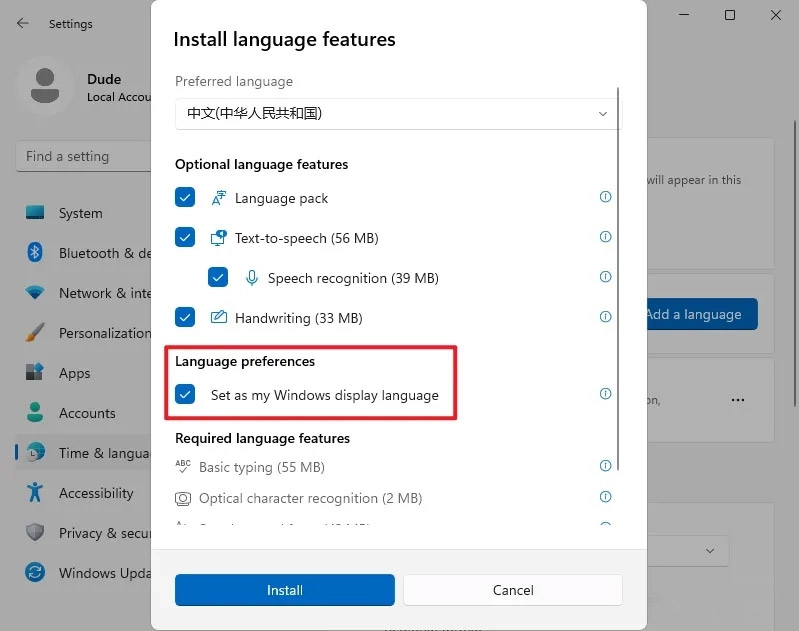799x631 pixels.
Task: Click the 'Optional language features' heading
Action: point(261,164)
